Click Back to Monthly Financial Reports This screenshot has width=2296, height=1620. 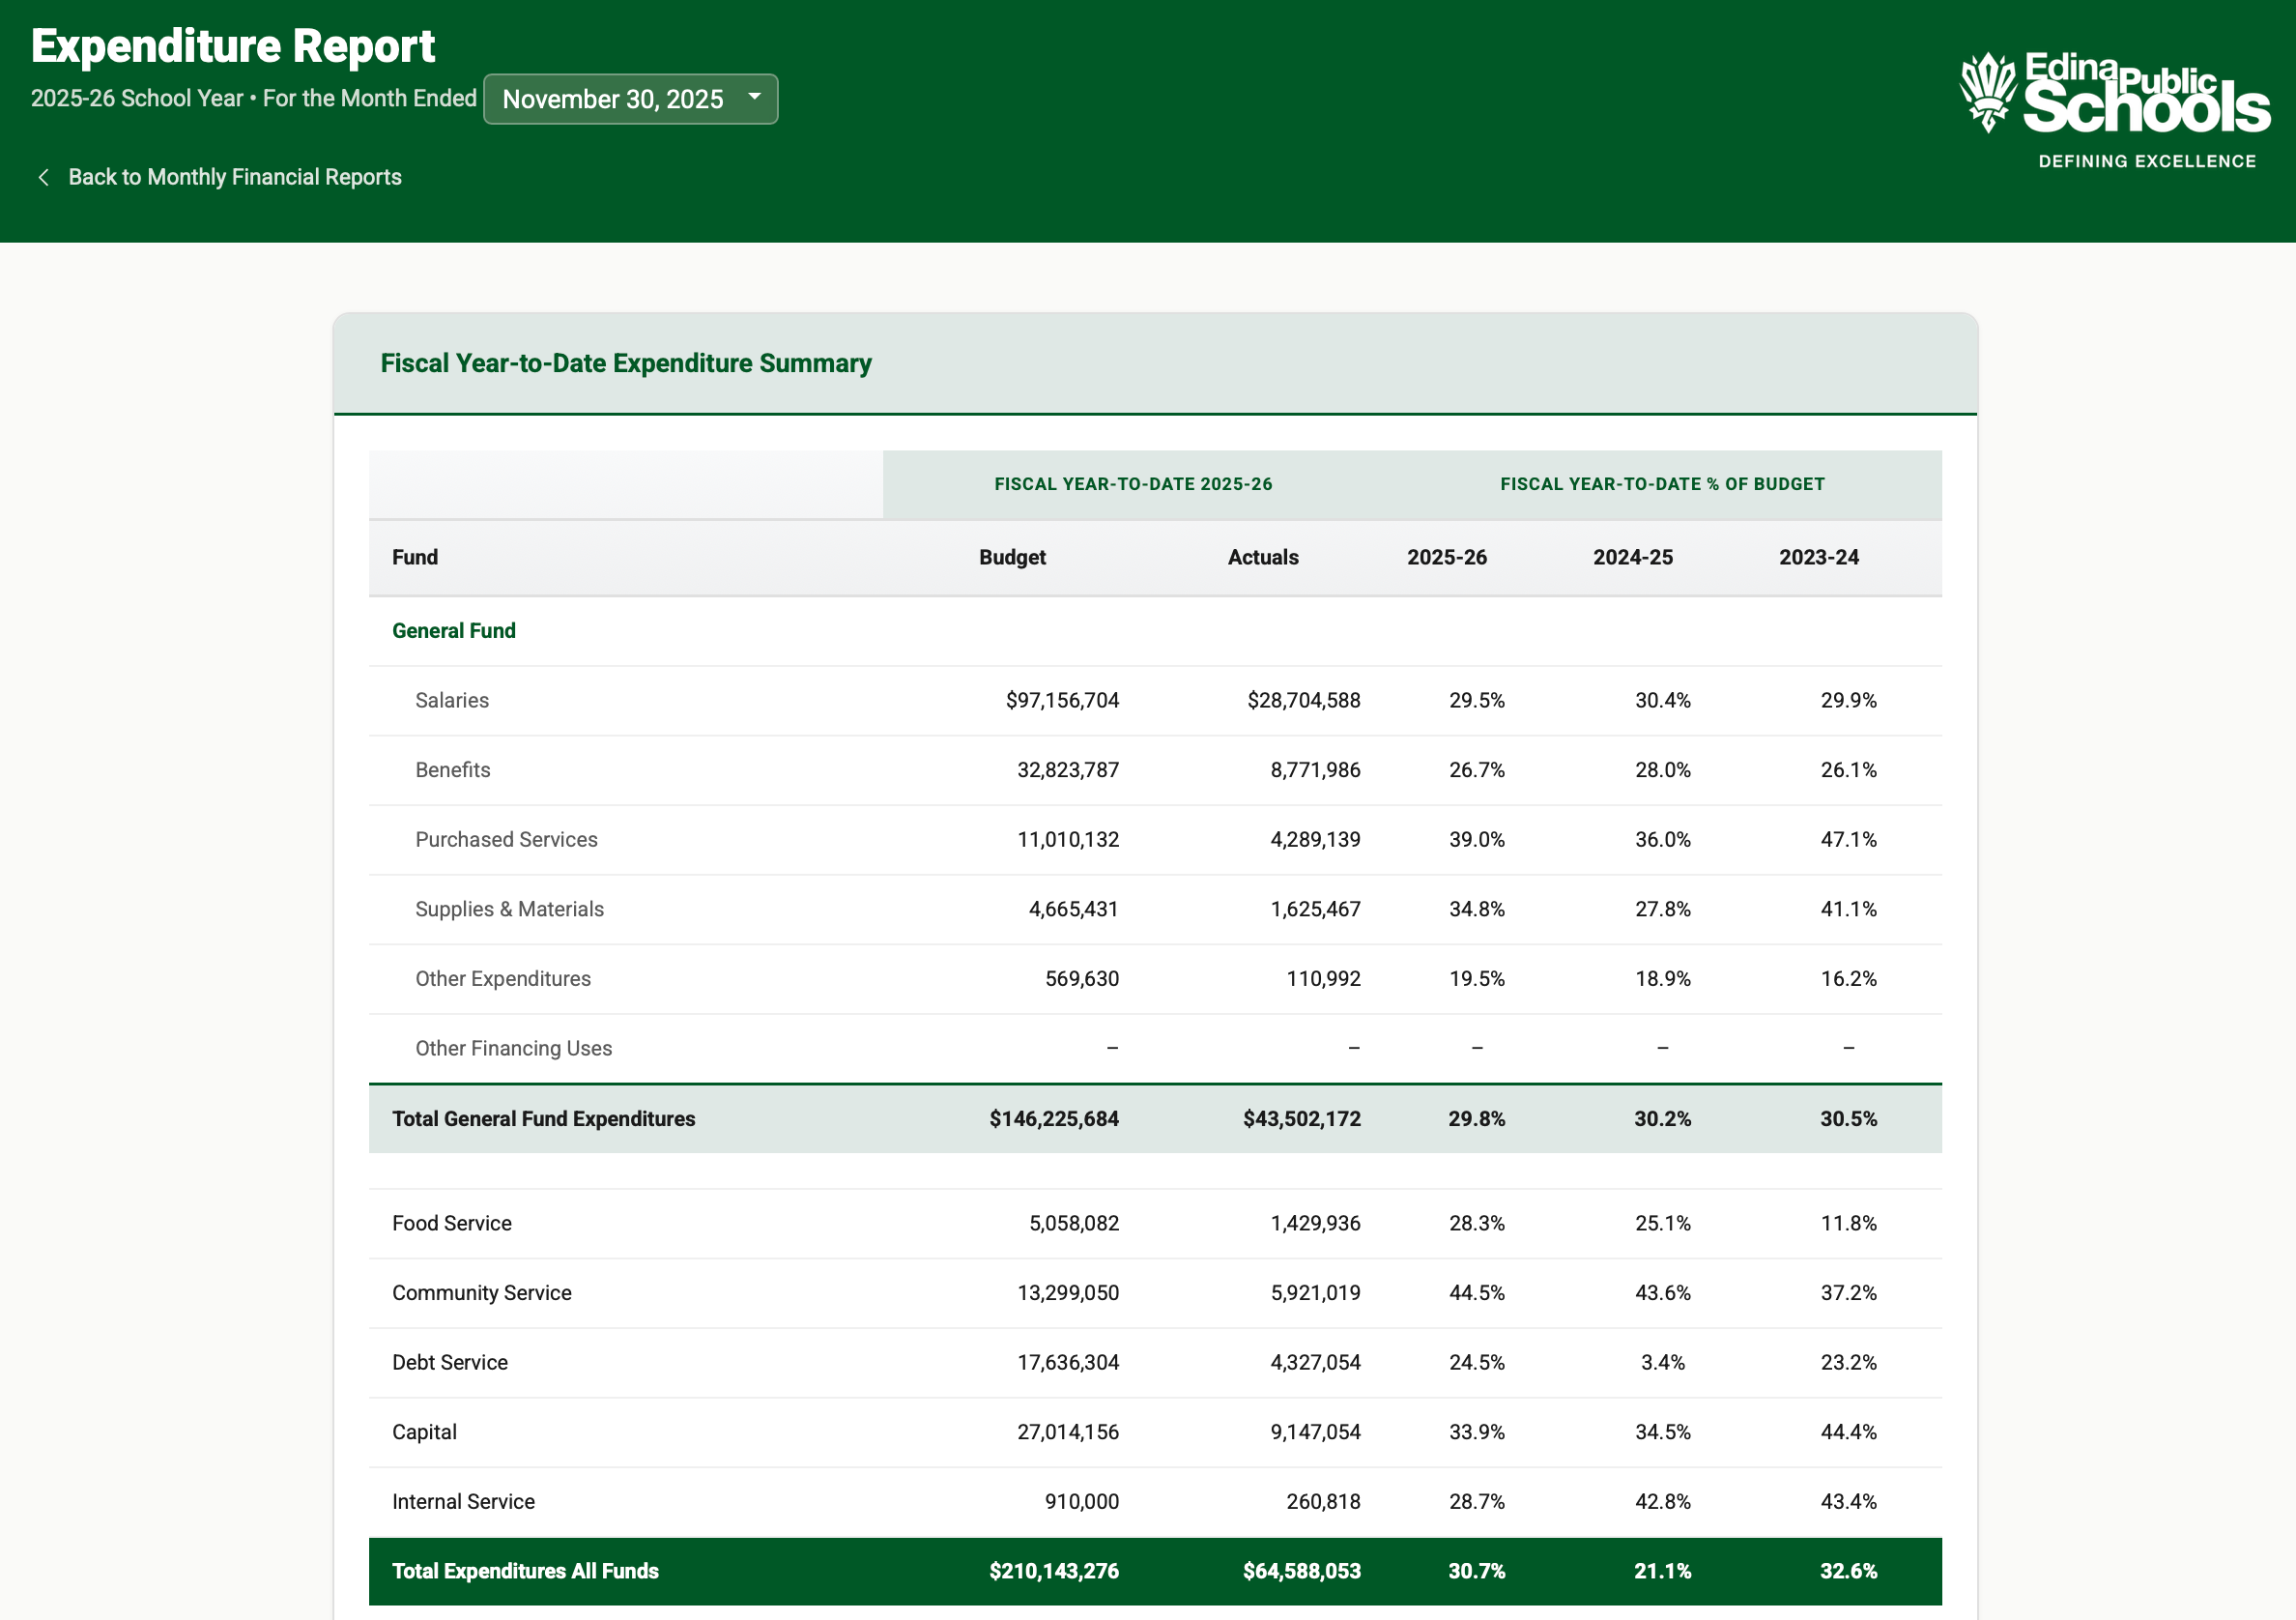(x=235, y=176)
